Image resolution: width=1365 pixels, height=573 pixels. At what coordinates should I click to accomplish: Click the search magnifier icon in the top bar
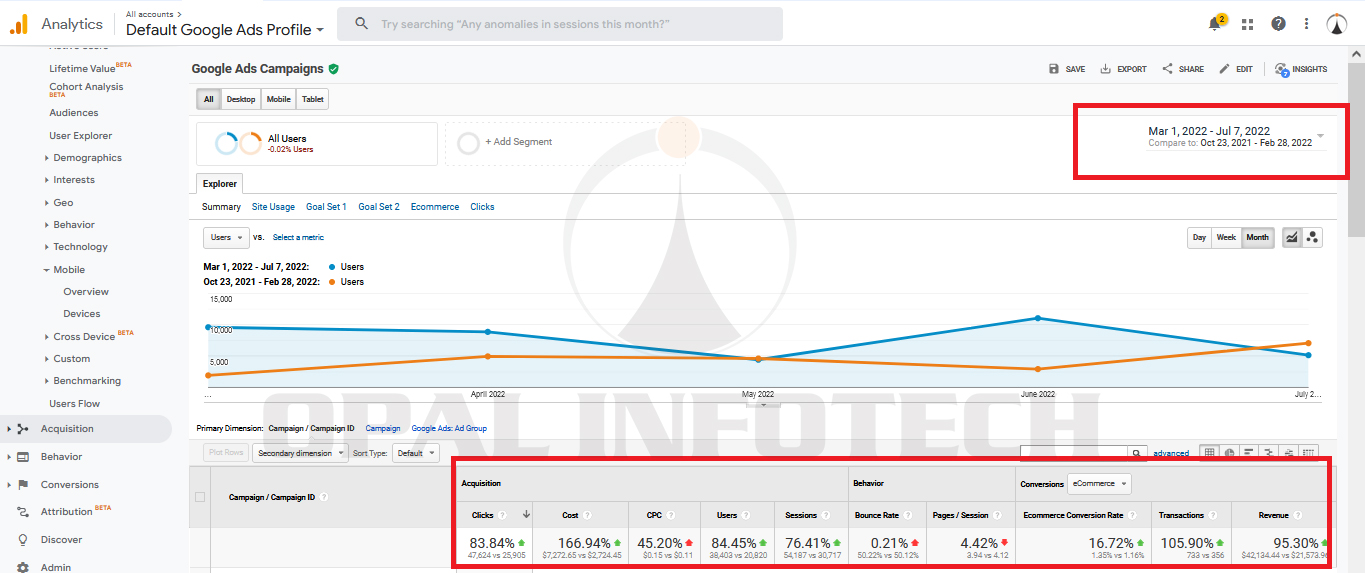pos(362,23)
